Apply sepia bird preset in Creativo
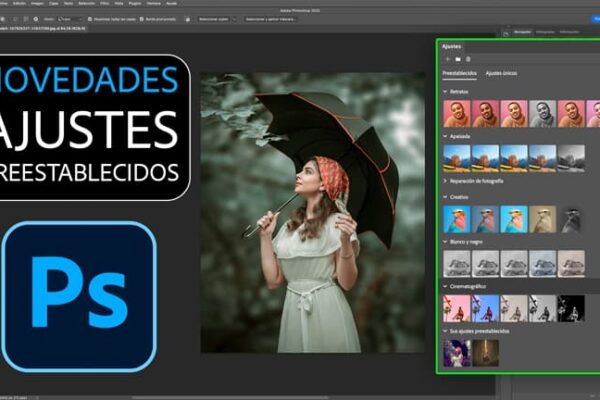Viewport: 600px width, 400px height. [543, 219]
